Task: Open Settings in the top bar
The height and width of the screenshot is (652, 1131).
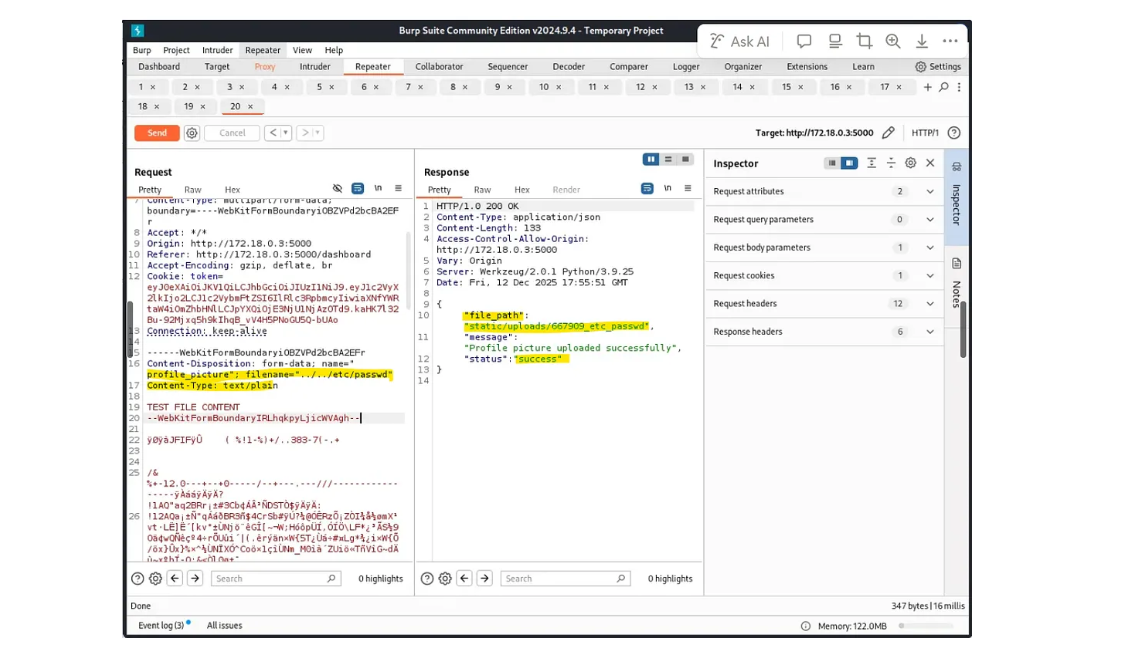Action: (x=938, y=66)
